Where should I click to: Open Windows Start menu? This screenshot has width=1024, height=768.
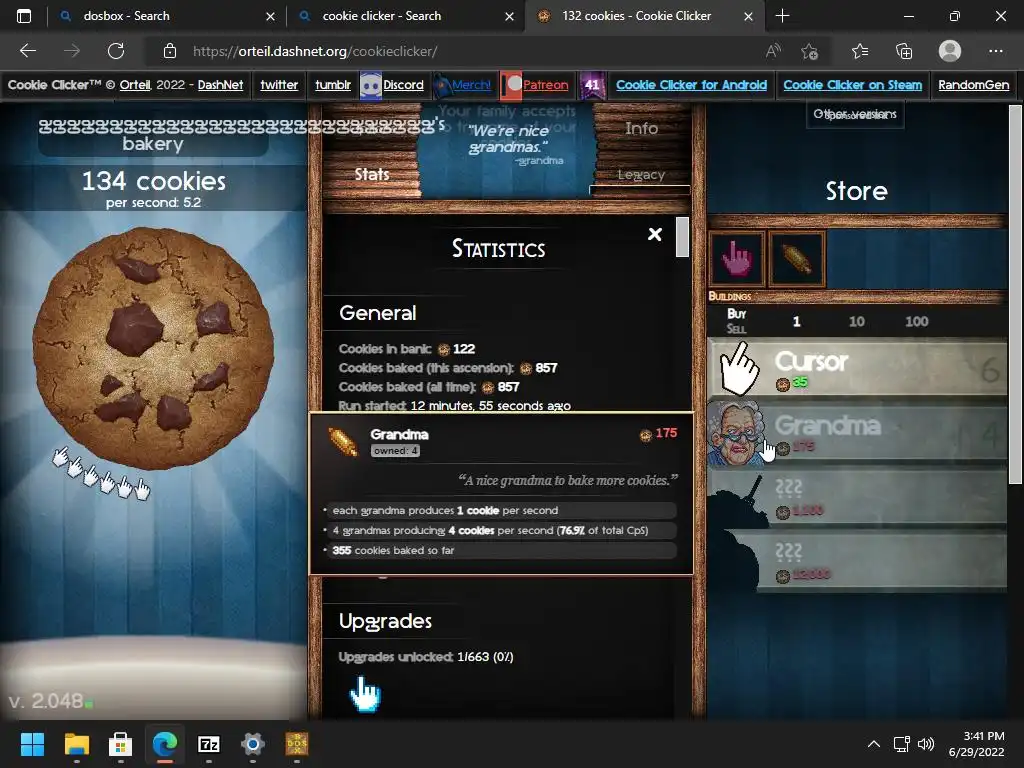pos(32,744)
